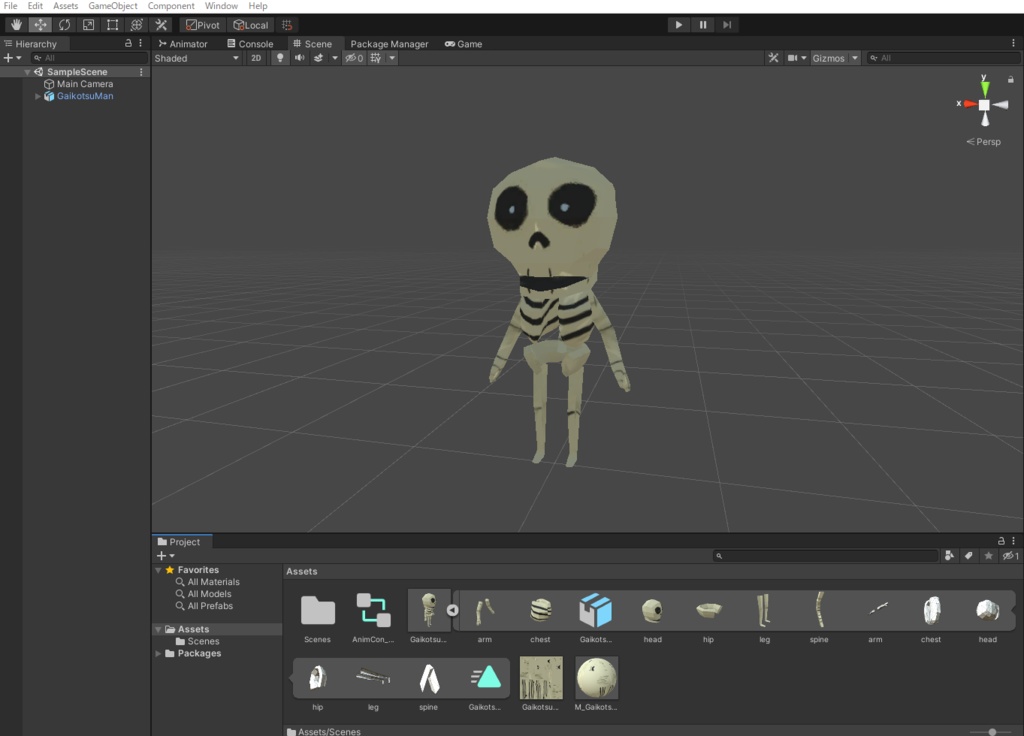Select the Scale tool
The image size is (1024, 736).
click(x=88, y=25)
